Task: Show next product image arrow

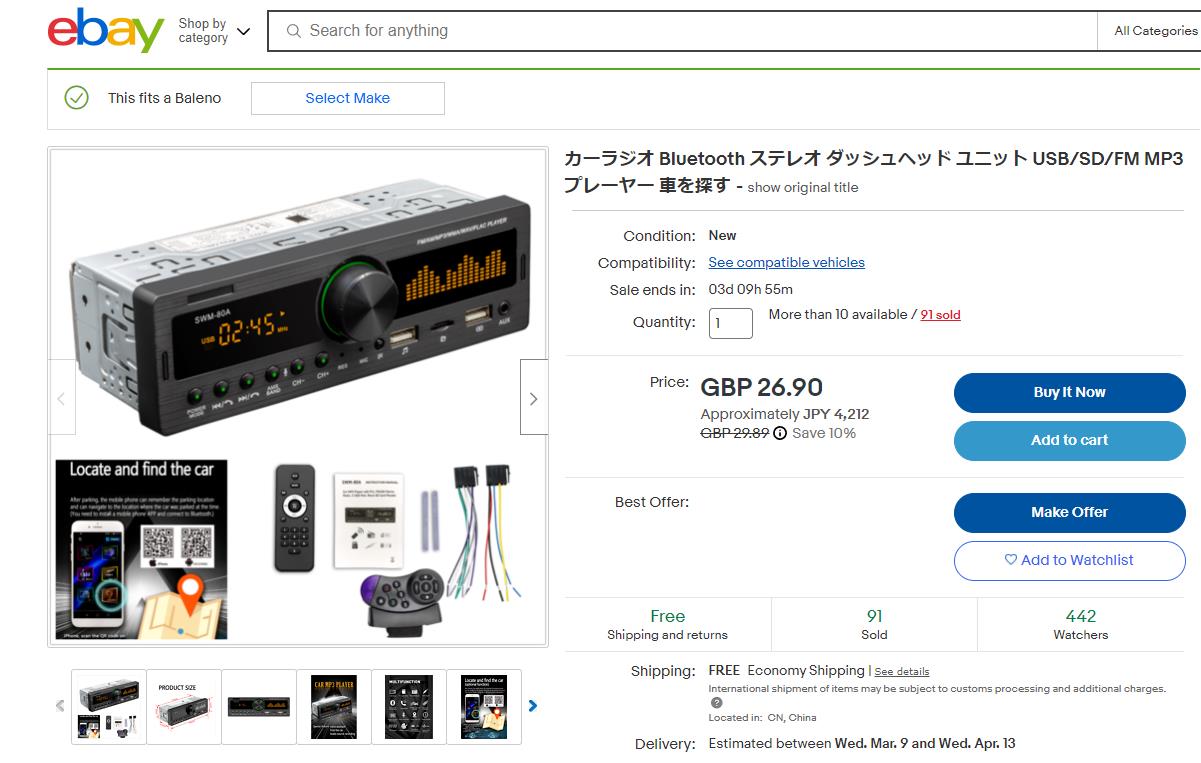Action: point(533,398)
